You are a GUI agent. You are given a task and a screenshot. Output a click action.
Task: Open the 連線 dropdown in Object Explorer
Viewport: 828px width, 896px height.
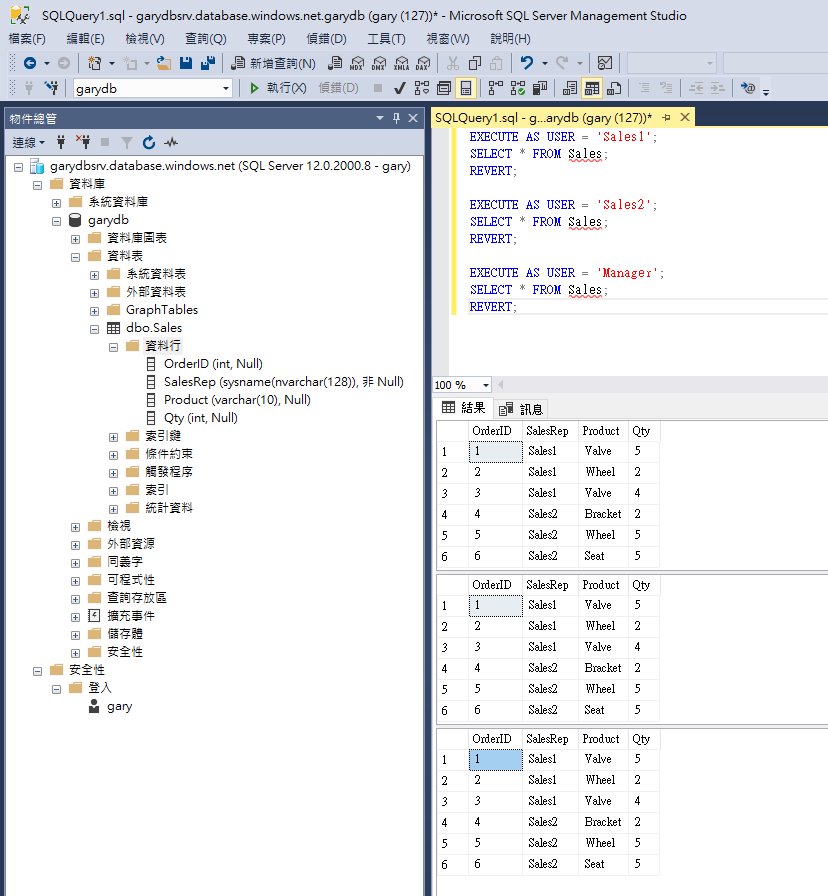29,142
